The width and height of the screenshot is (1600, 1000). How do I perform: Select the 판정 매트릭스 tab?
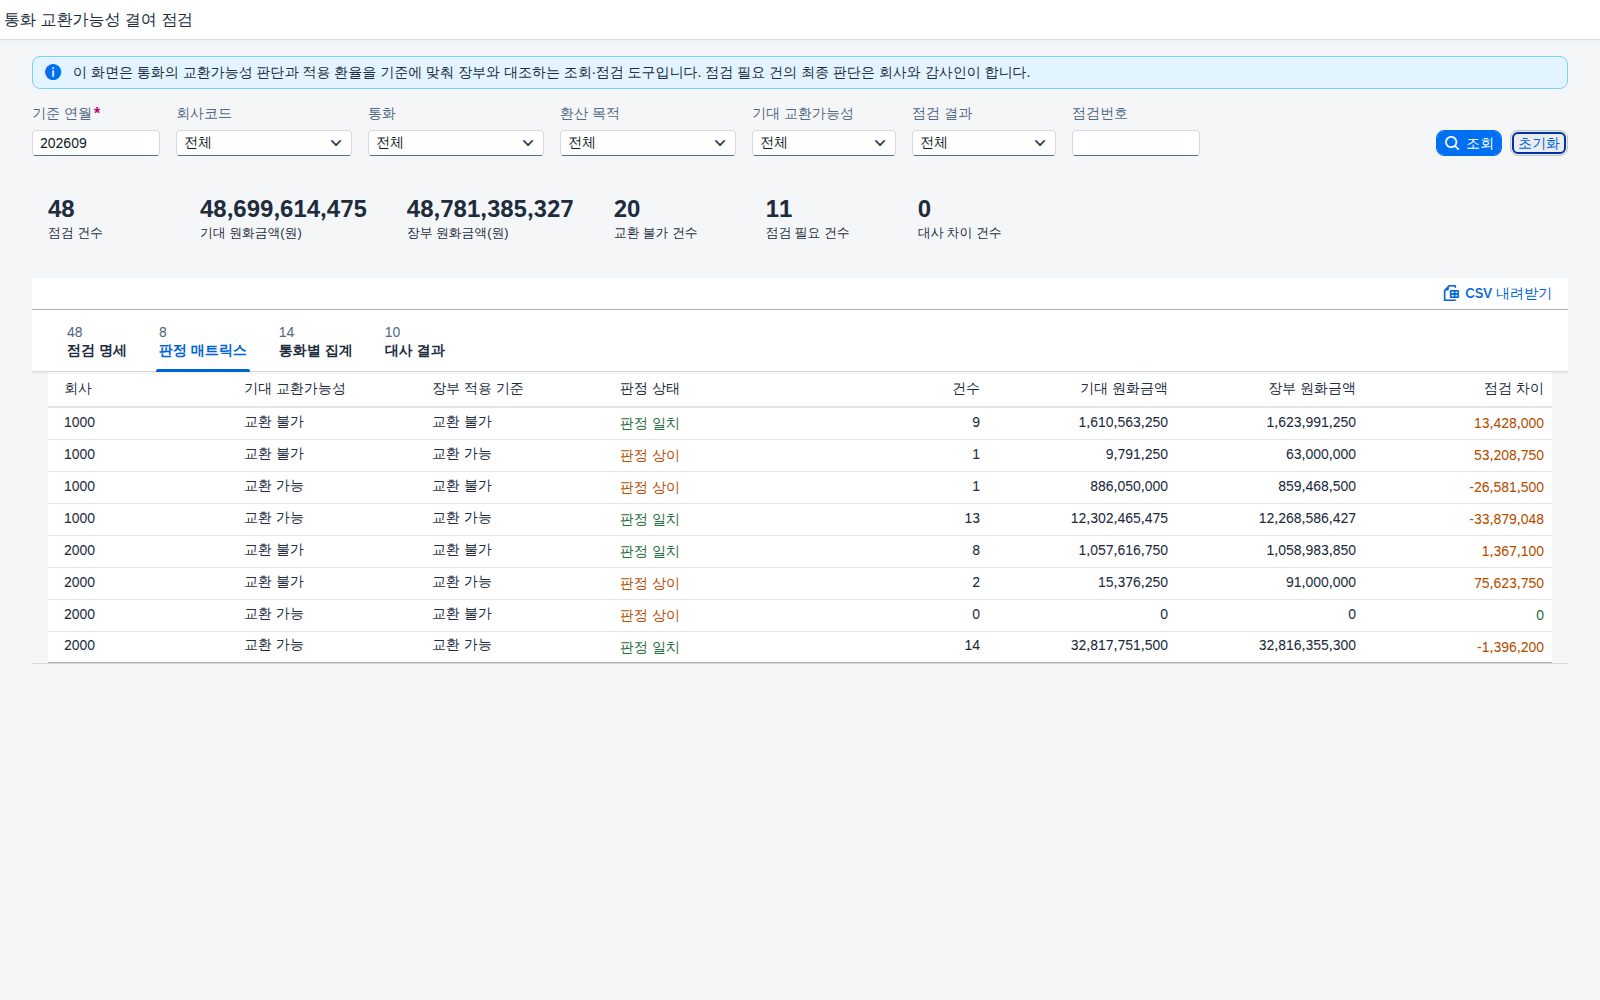(x=203, y=342)
